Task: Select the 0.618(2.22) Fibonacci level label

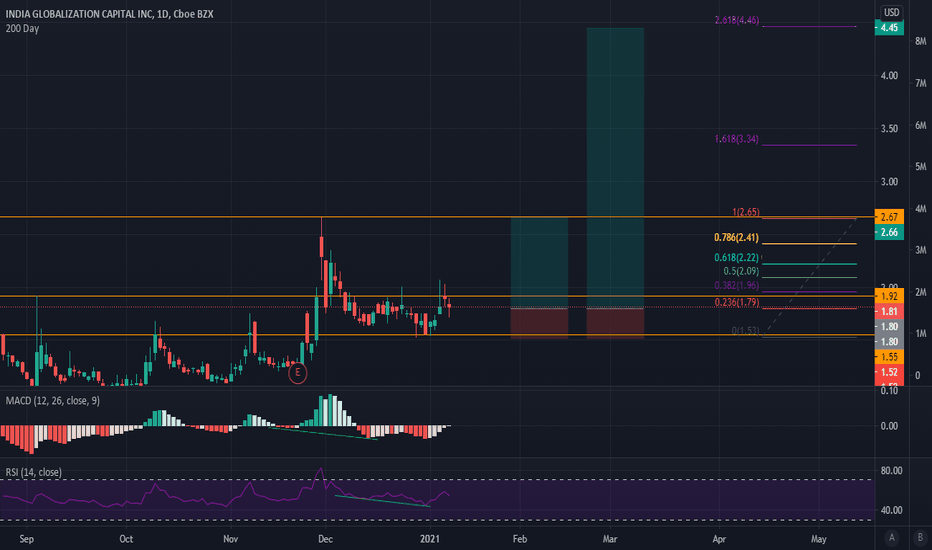Action: pyautogui.click(x=736, y=257)
